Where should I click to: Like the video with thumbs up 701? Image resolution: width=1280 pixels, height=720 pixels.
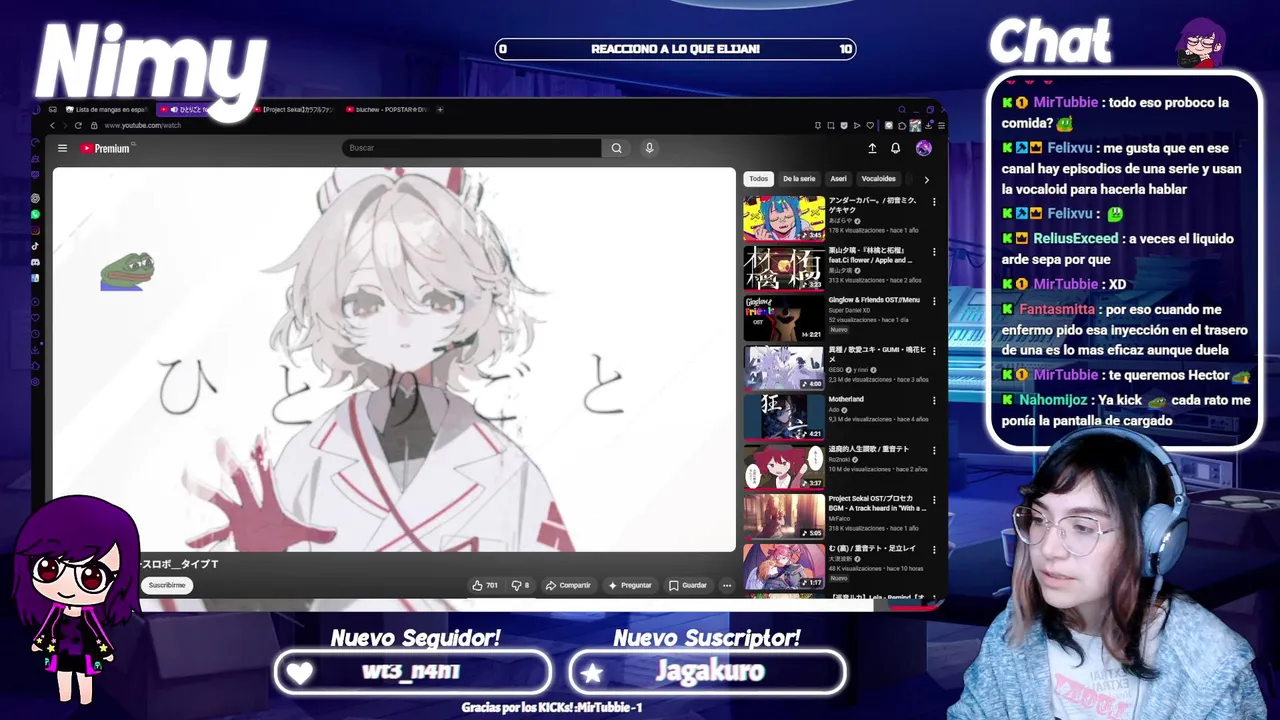click(485, 585)
